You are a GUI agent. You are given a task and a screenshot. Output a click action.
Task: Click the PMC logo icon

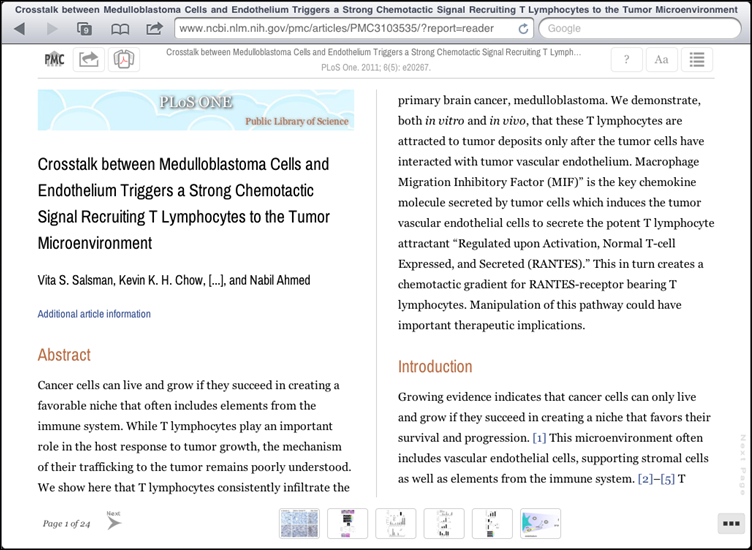54,60
